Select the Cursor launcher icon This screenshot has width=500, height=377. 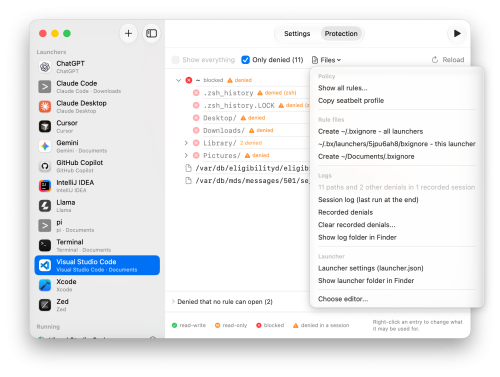coord(45,126)
